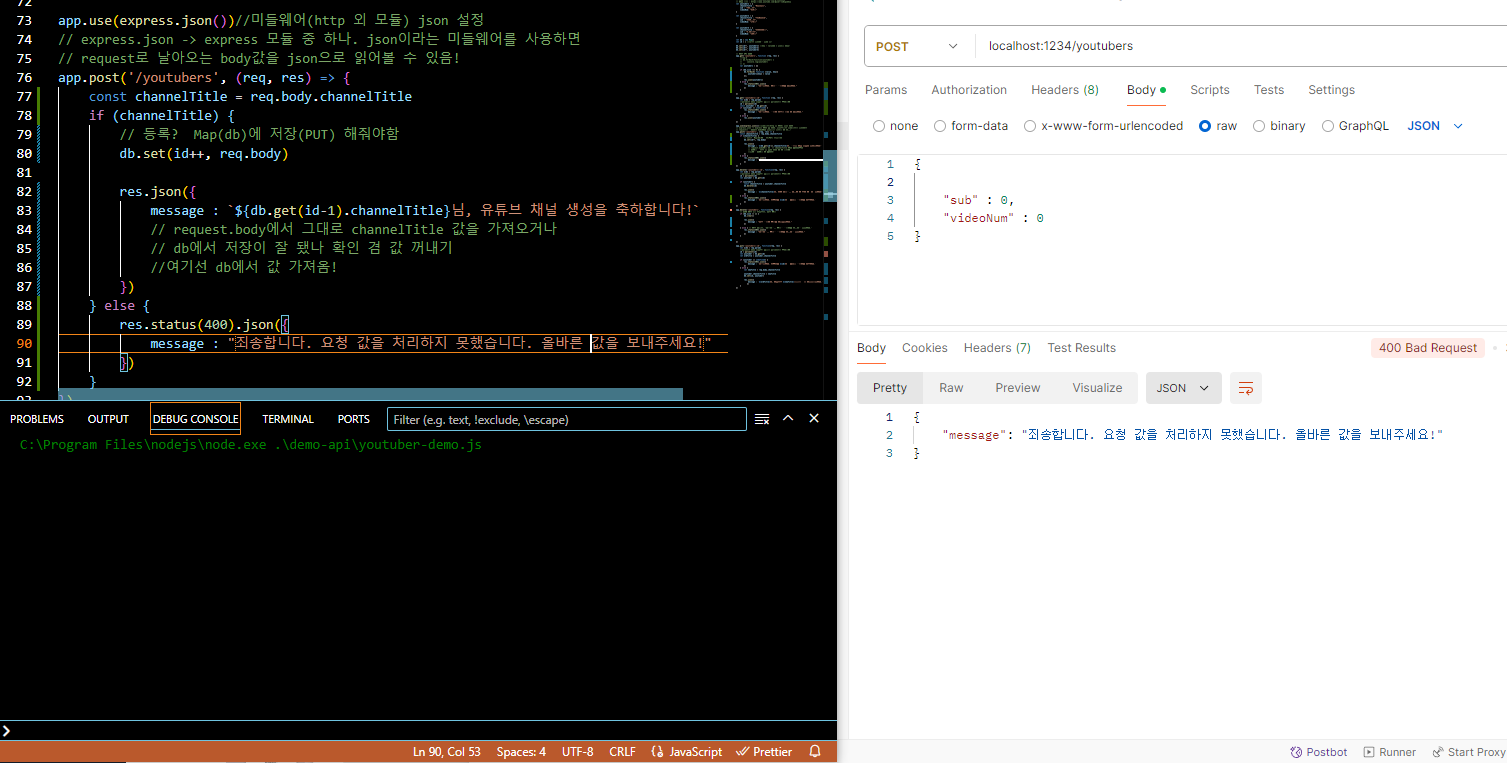1507x763 pixels.
Task: Click the Prettier status bar item
Action: tap(764, 752)
